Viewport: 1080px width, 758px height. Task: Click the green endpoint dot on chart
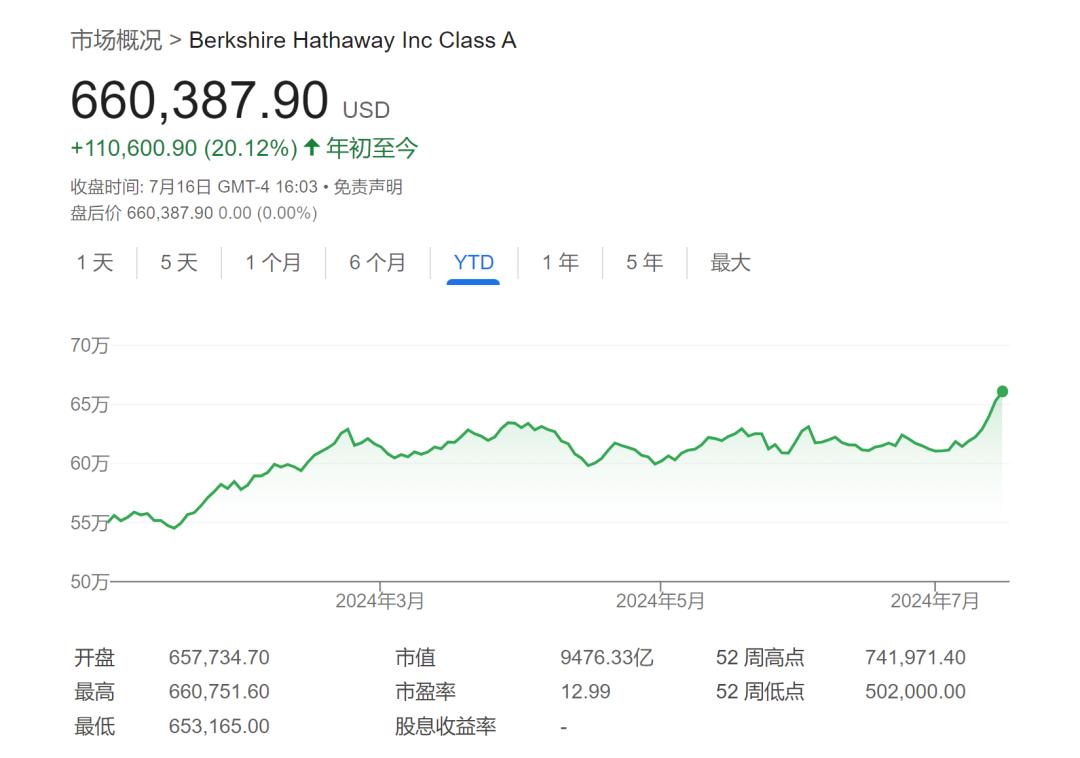[1002, 391]
